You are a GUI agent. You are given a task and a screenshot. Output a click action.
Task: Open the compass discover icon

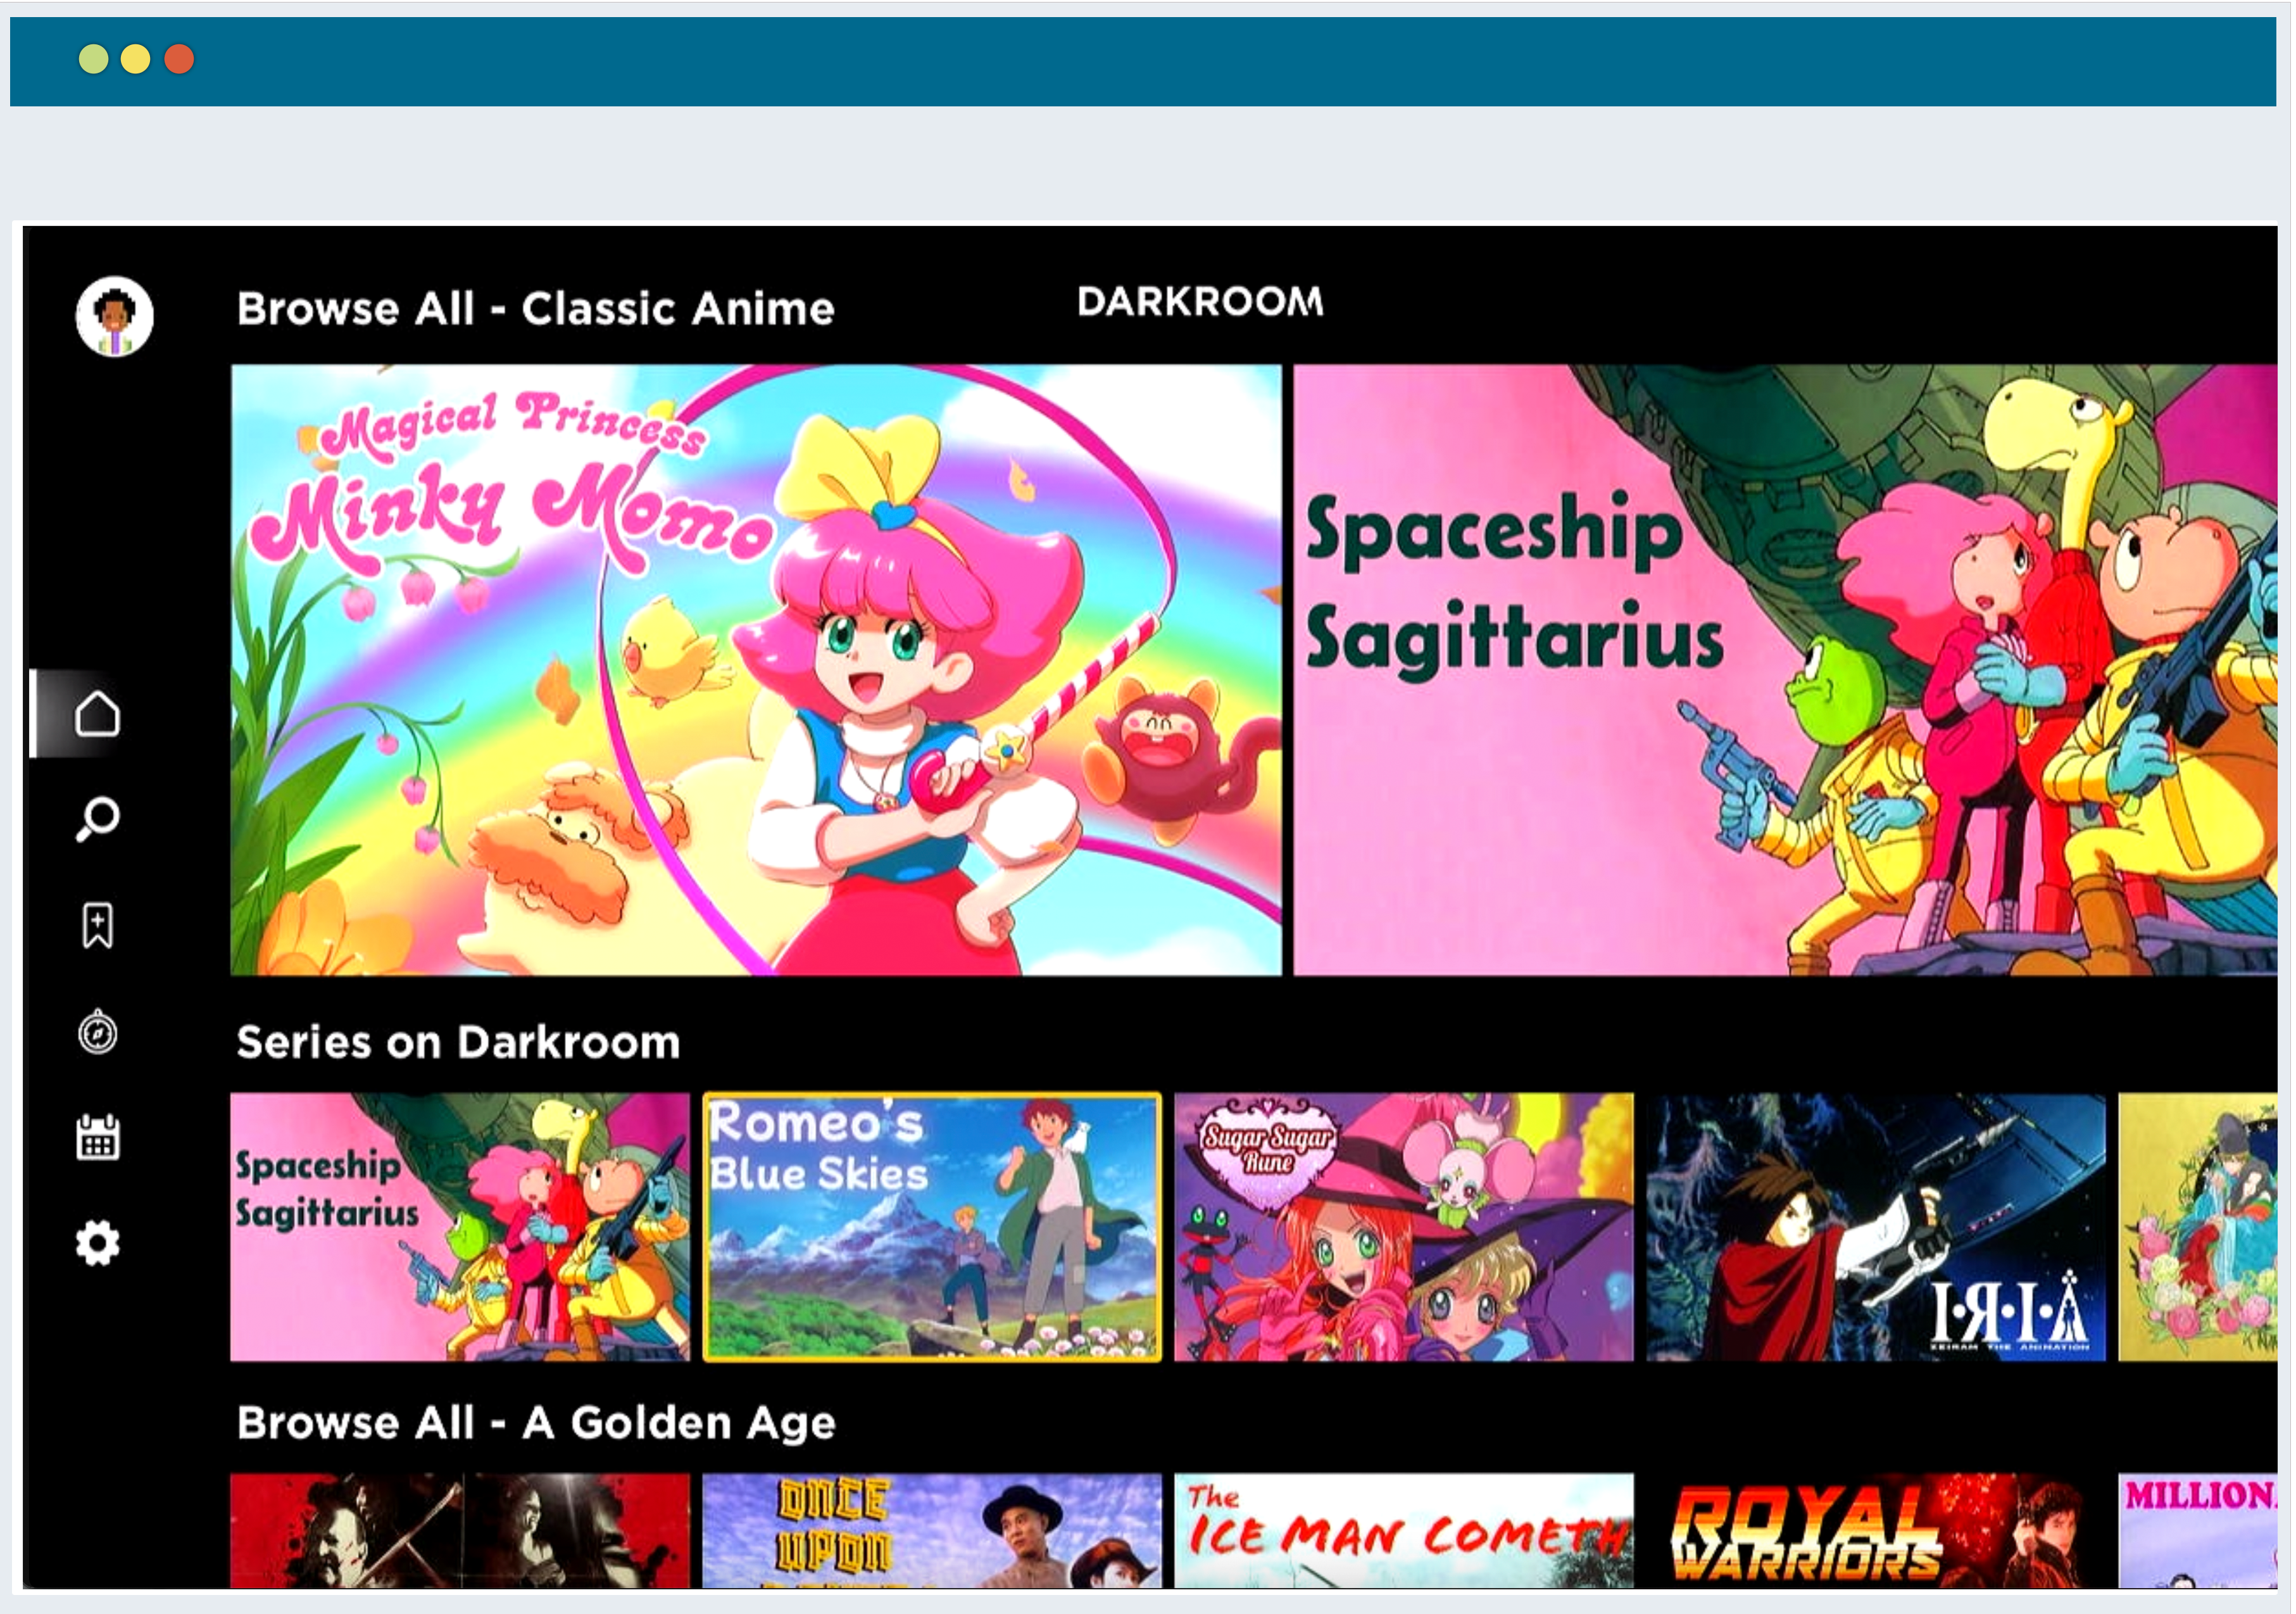click(97, 1032)
